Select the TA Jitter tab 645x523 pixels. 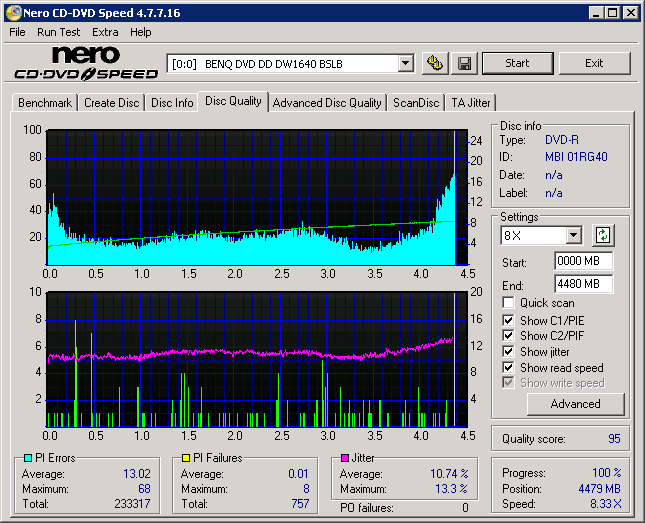pos(470,102)
